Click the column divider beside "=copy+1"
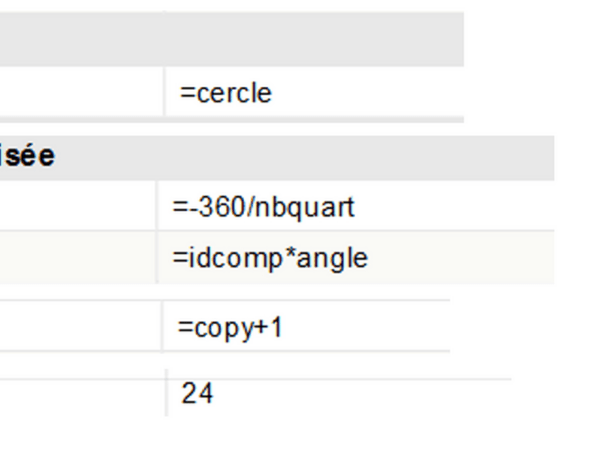 162,327
